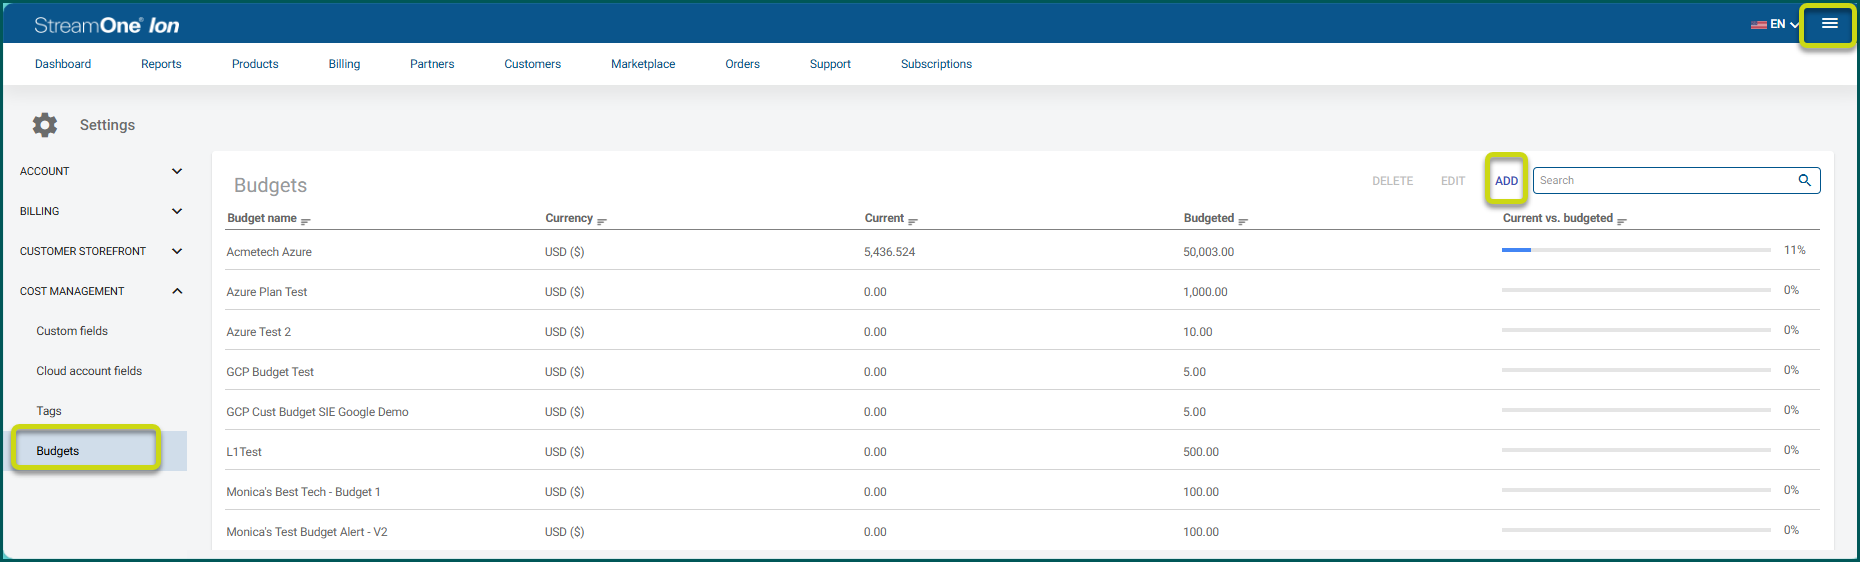Open the Products menu
This screenshot has height=562, width=1860.
(255, 64)
